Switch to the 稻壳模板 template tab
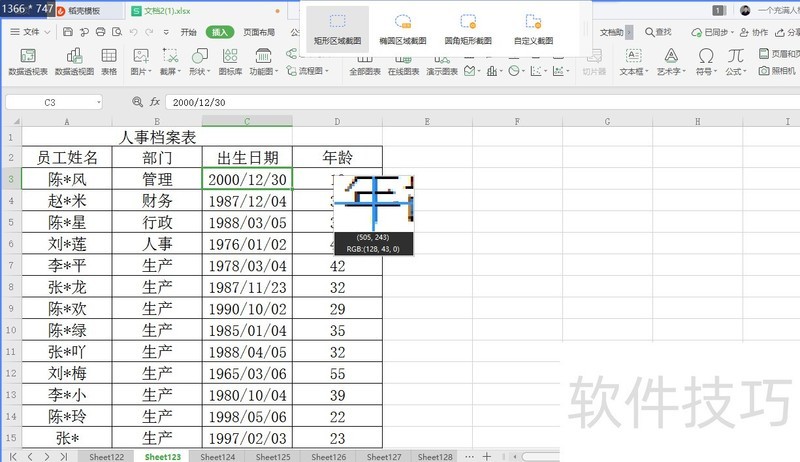This screenshot has height=462, width=800. coord(84,11)
